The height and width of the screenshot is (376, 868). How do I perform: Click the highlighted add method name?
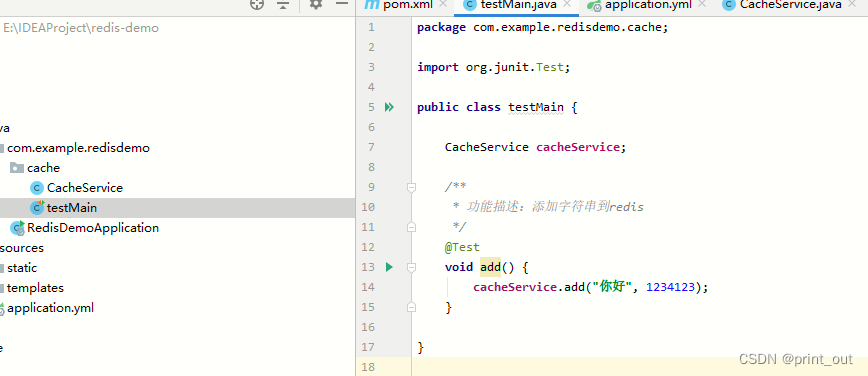(x=490, y=267)
